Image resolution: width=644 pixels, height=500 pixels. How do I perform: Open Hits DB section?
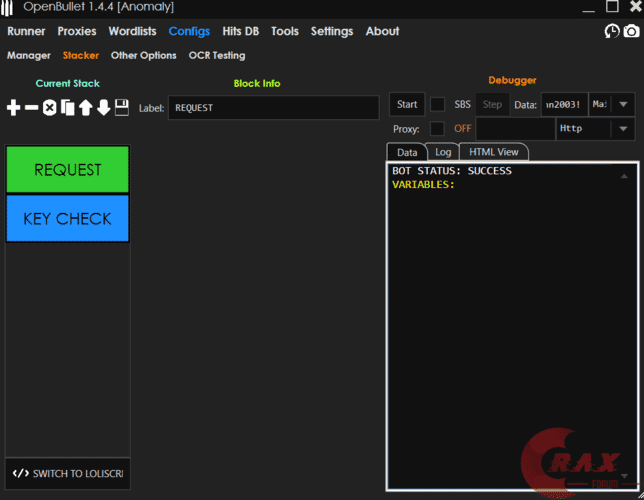click(240, 31)
